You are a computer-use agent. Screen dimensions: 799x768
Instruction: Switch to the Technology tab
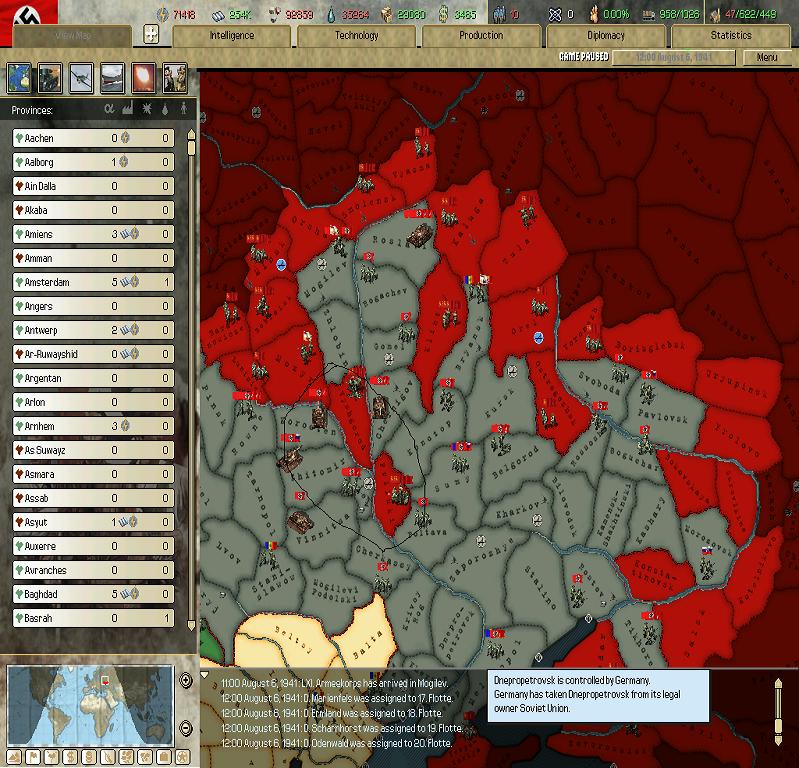(x=357, y=36)
